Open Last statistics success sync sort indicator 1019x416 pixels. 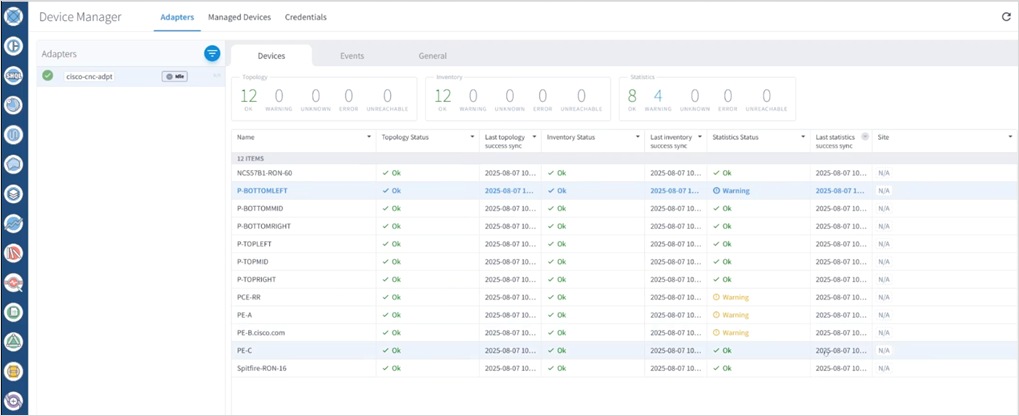point(865,136)
